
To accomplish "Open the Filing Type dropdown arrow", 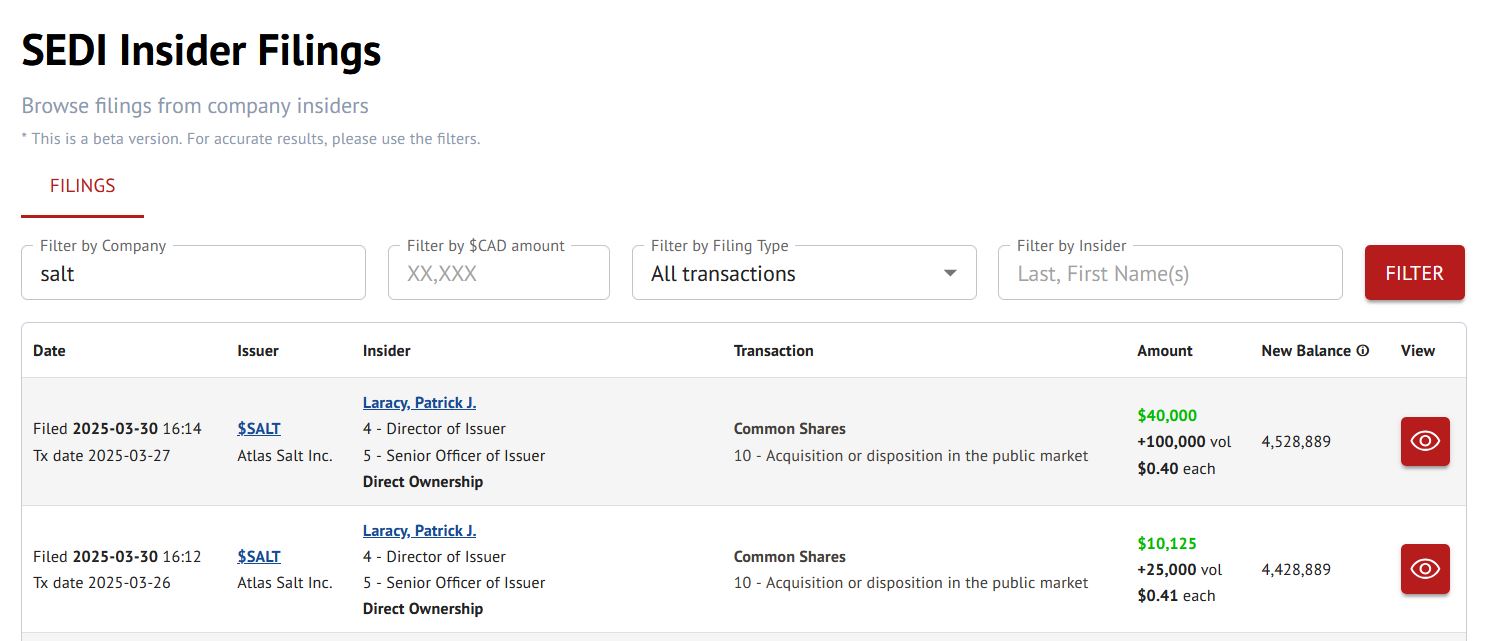I will tap(950, 274).
